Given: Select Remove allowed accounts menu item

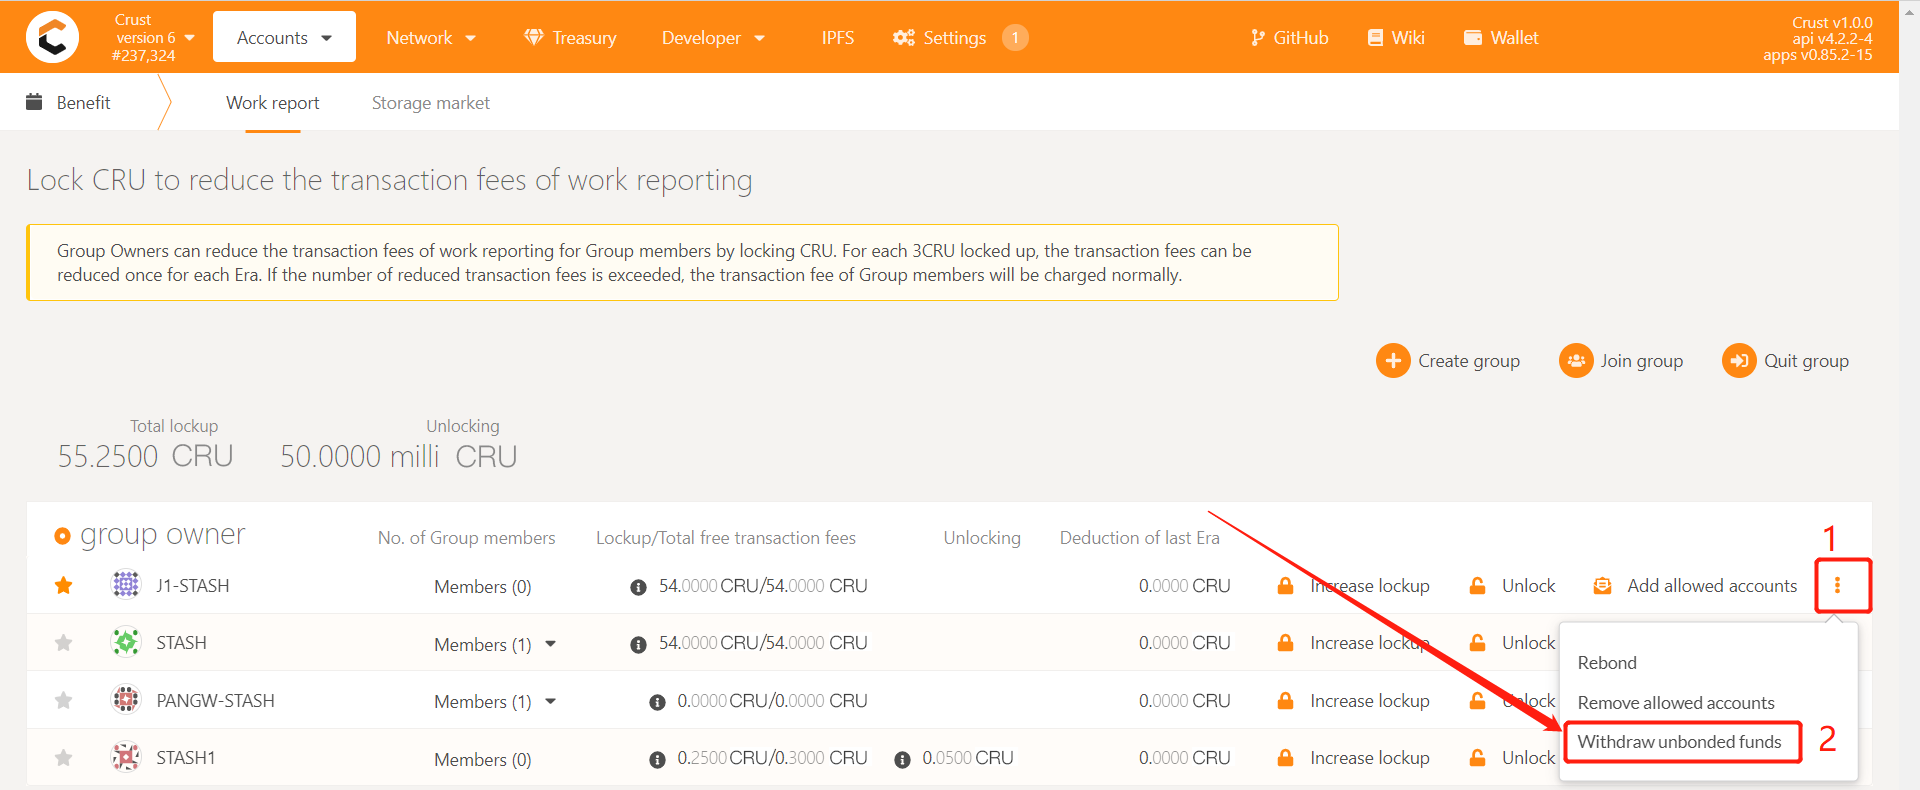Looking at the screenshot, I should click(x=1676, y=703).
